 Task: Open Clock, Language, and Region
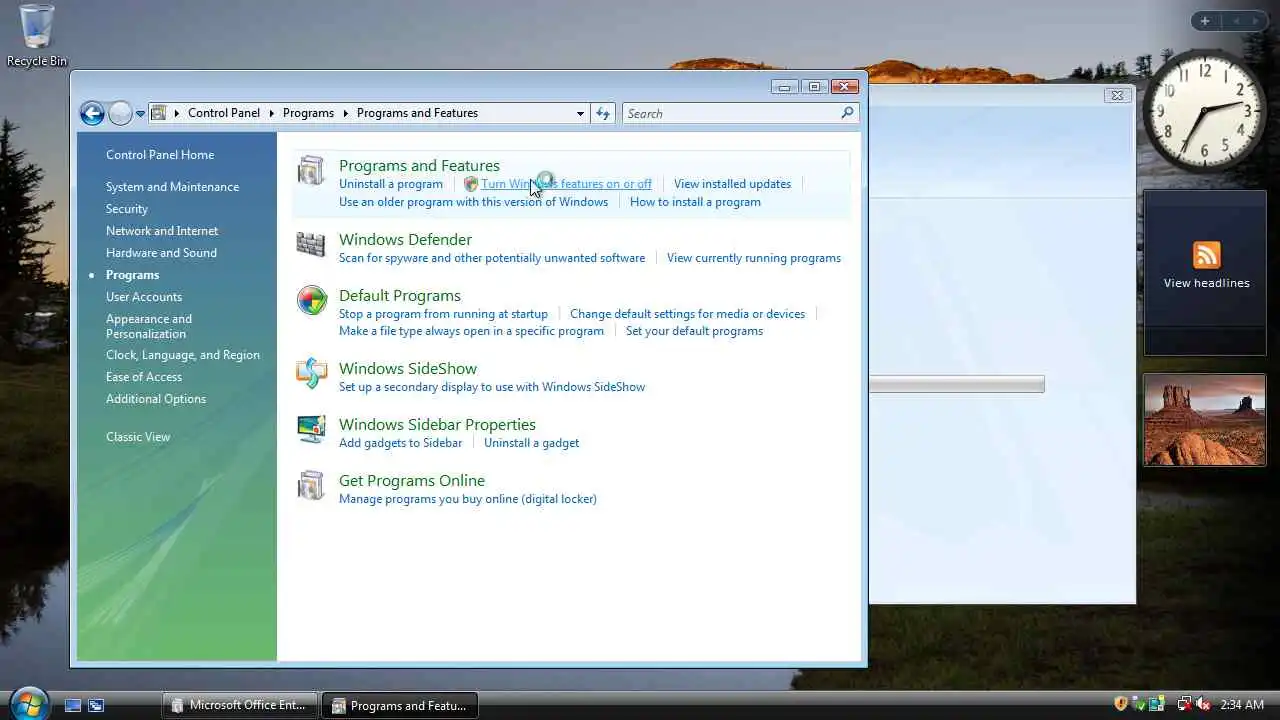[x=183, y=355]
